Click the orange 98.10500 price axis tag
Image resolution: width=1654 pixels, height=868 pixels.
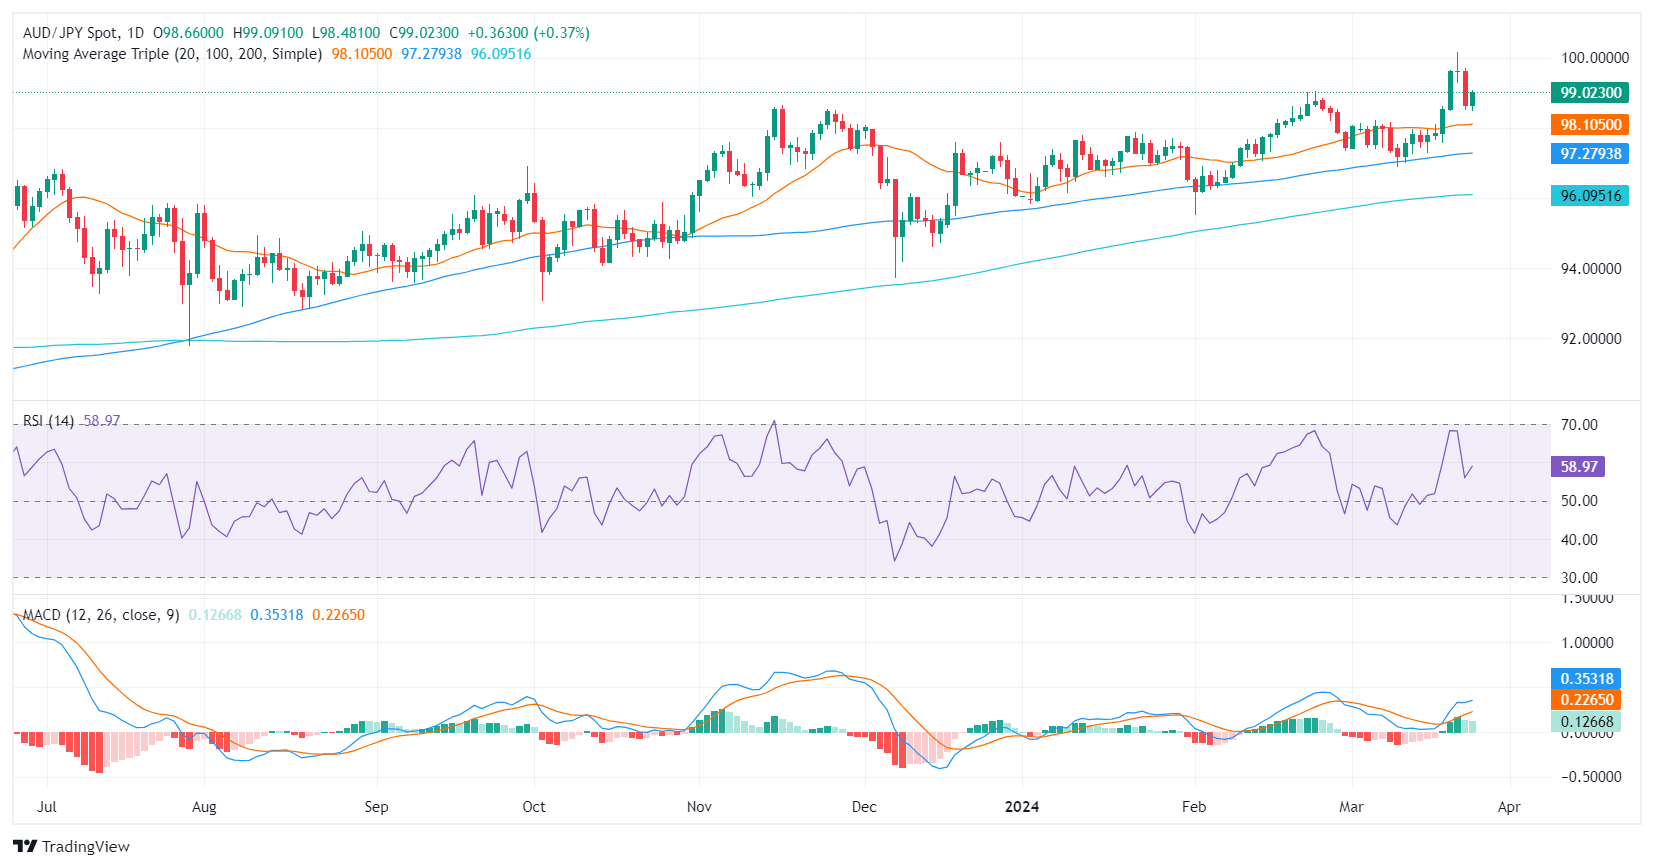tap(1589, 125)
